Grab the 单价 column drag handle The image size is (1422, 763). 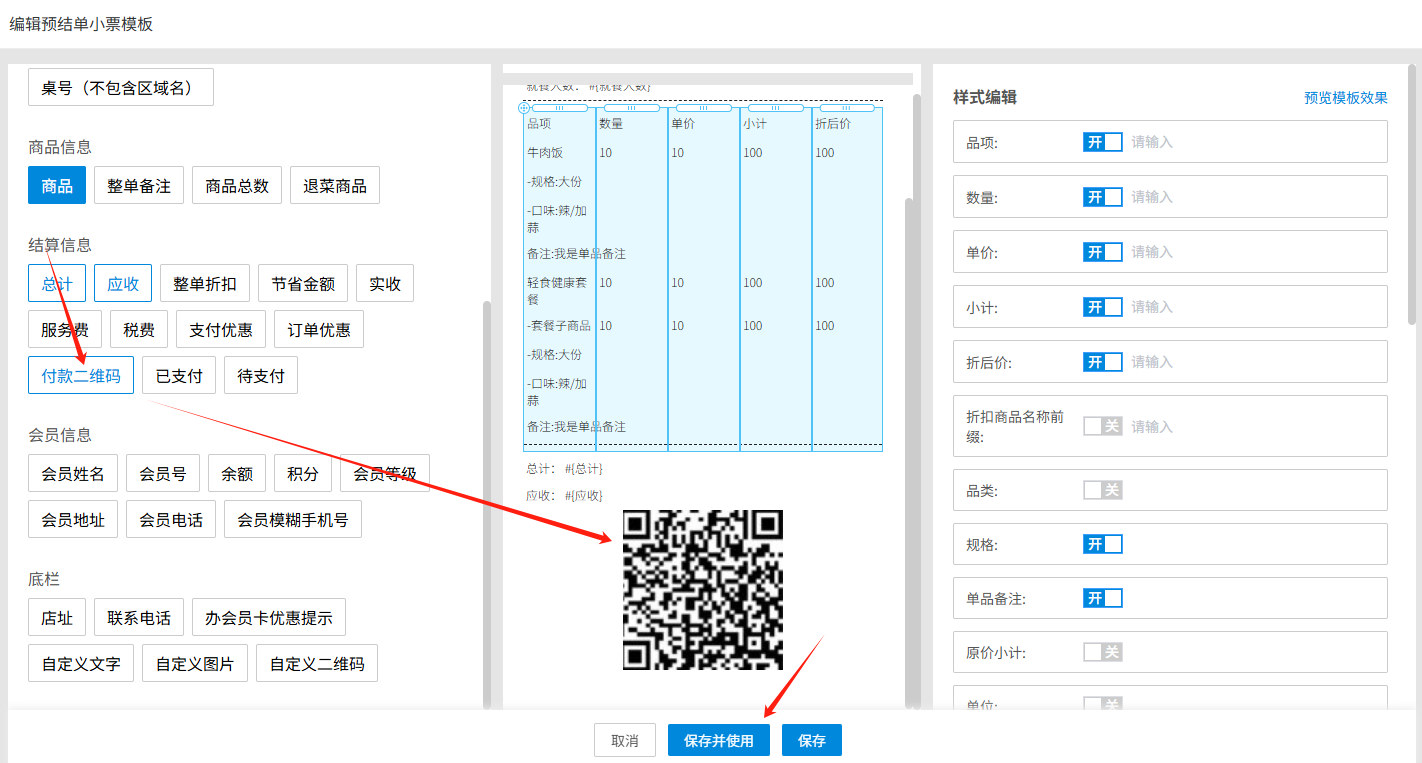click(704, 108)
